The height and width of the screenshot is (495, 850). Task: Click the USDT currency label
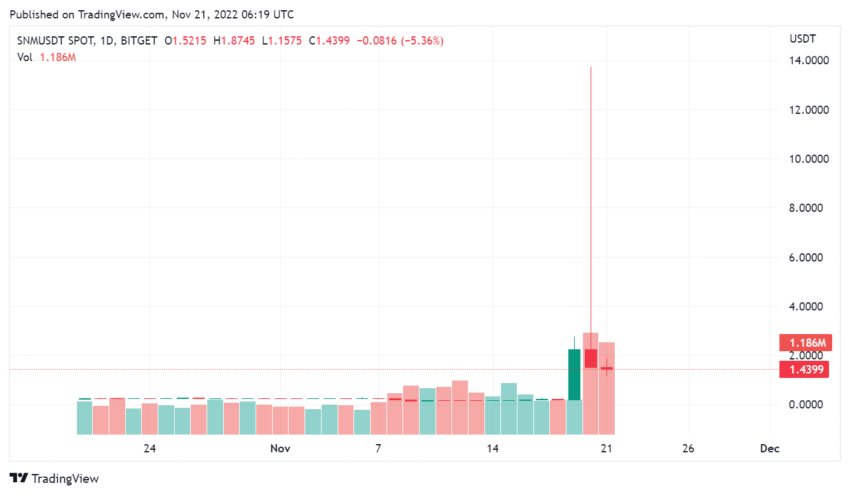(x=802, y=39)
